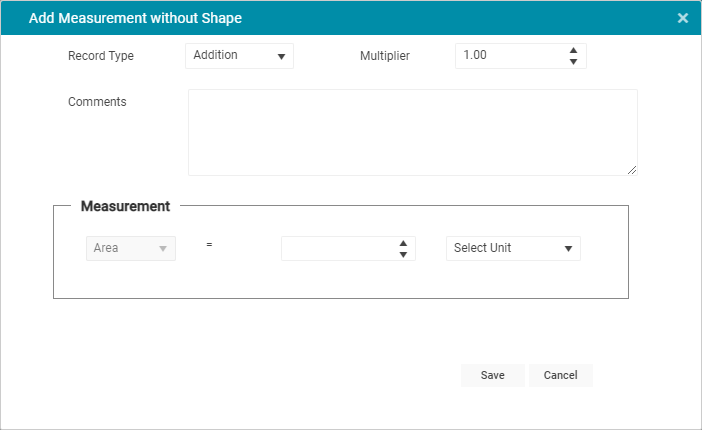Screen dimensions: 702x430
Task: Increase the Multiplier using the up arrow
Action: click(573, 50)
